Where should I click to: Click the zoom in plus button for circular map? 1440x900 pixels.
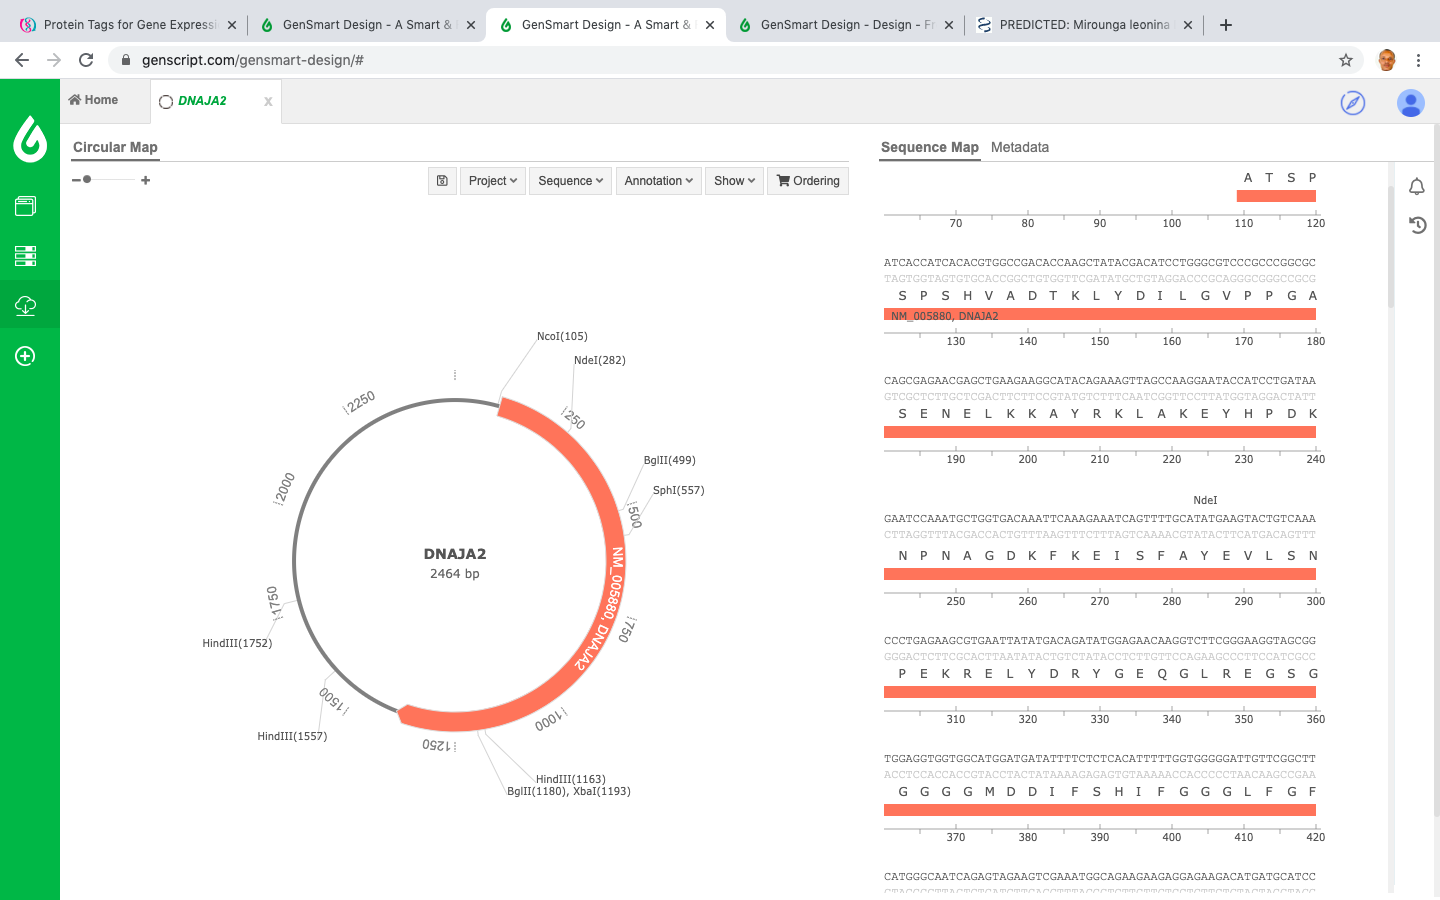[146, 180]
